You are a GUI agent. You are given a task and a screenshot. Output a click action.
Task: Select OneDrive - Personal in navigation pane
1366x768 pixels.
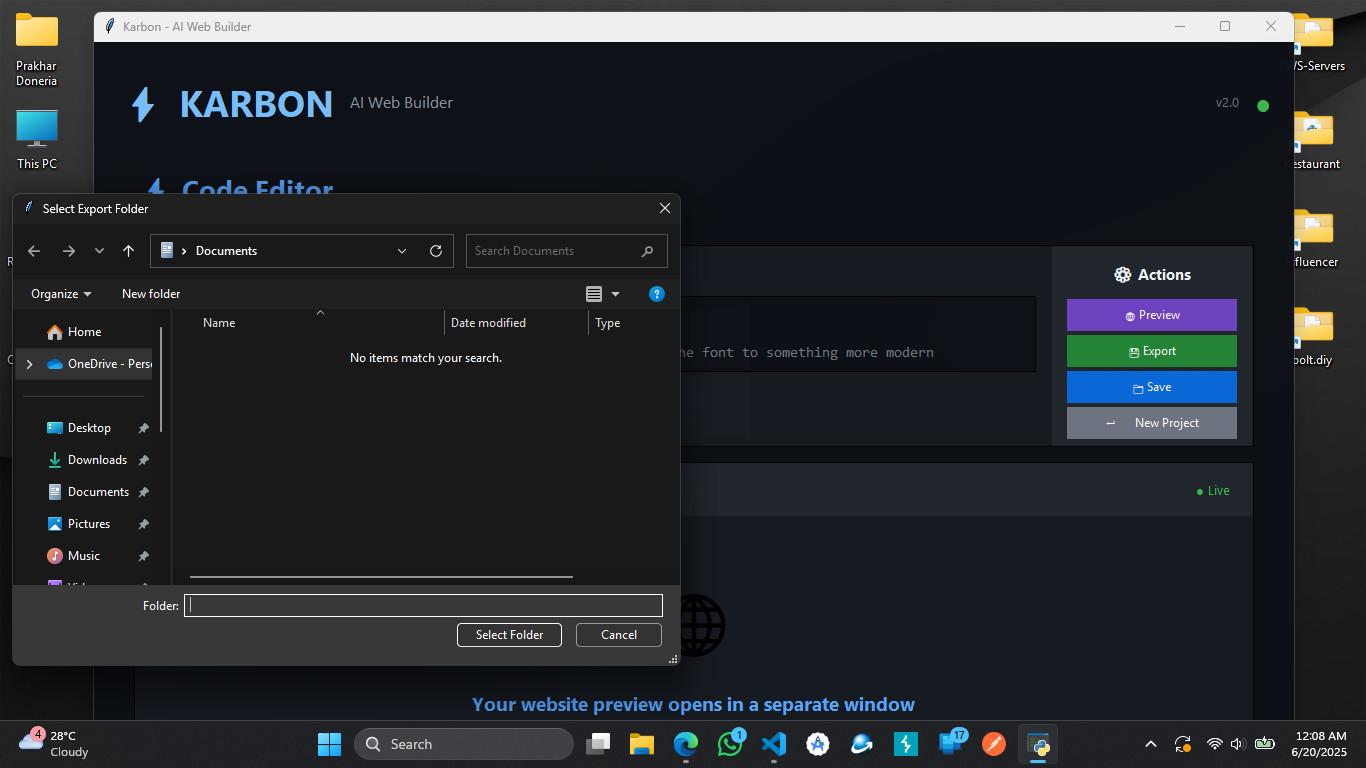98,364
